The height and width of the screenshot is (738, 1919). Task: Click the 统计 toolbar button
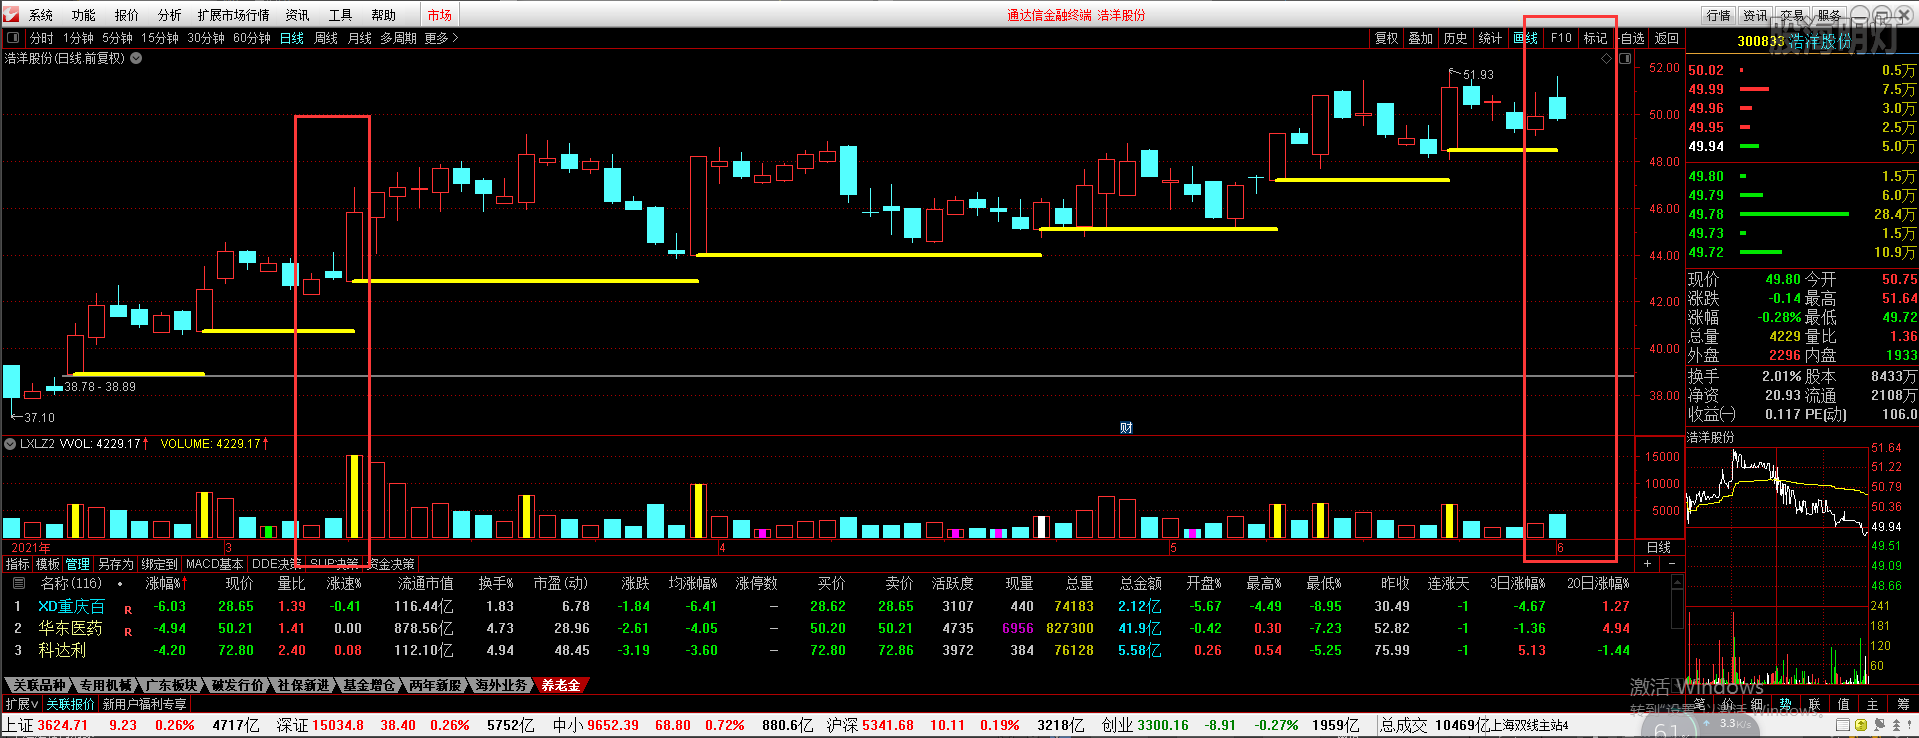tap(1490, 38)
